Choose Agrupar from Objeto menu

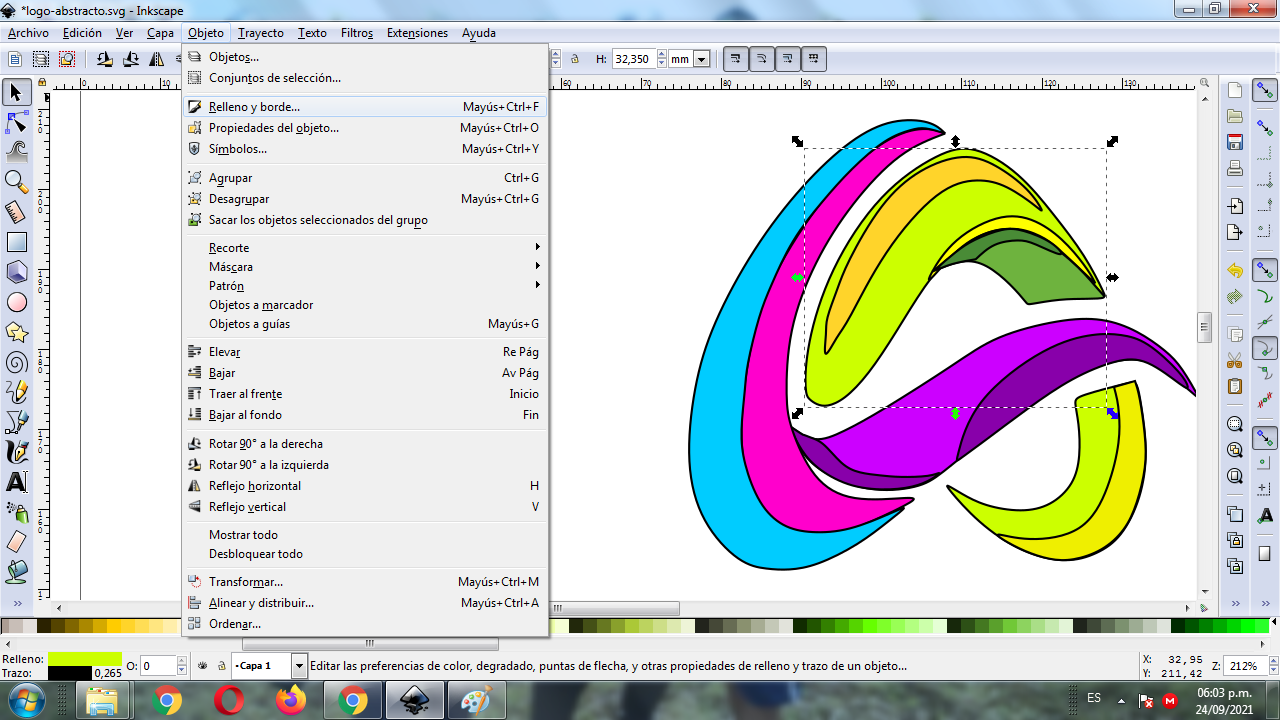[364, 178]
